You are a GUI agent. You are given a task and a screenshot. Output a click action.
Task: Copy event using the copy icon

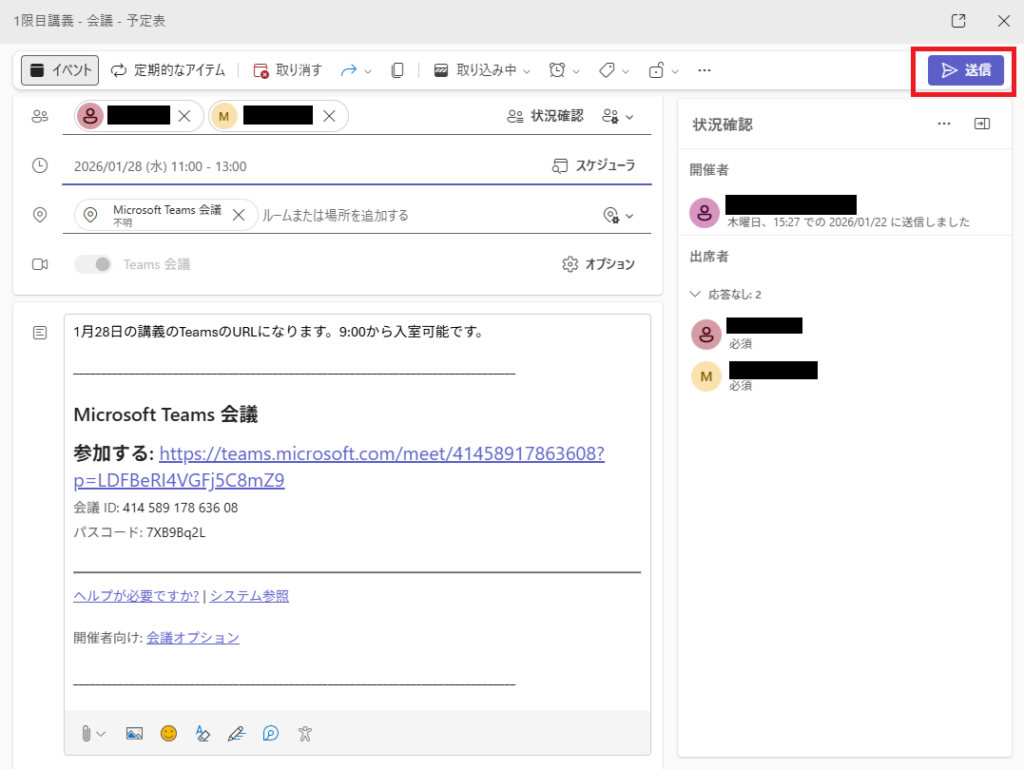coord(397,70)
